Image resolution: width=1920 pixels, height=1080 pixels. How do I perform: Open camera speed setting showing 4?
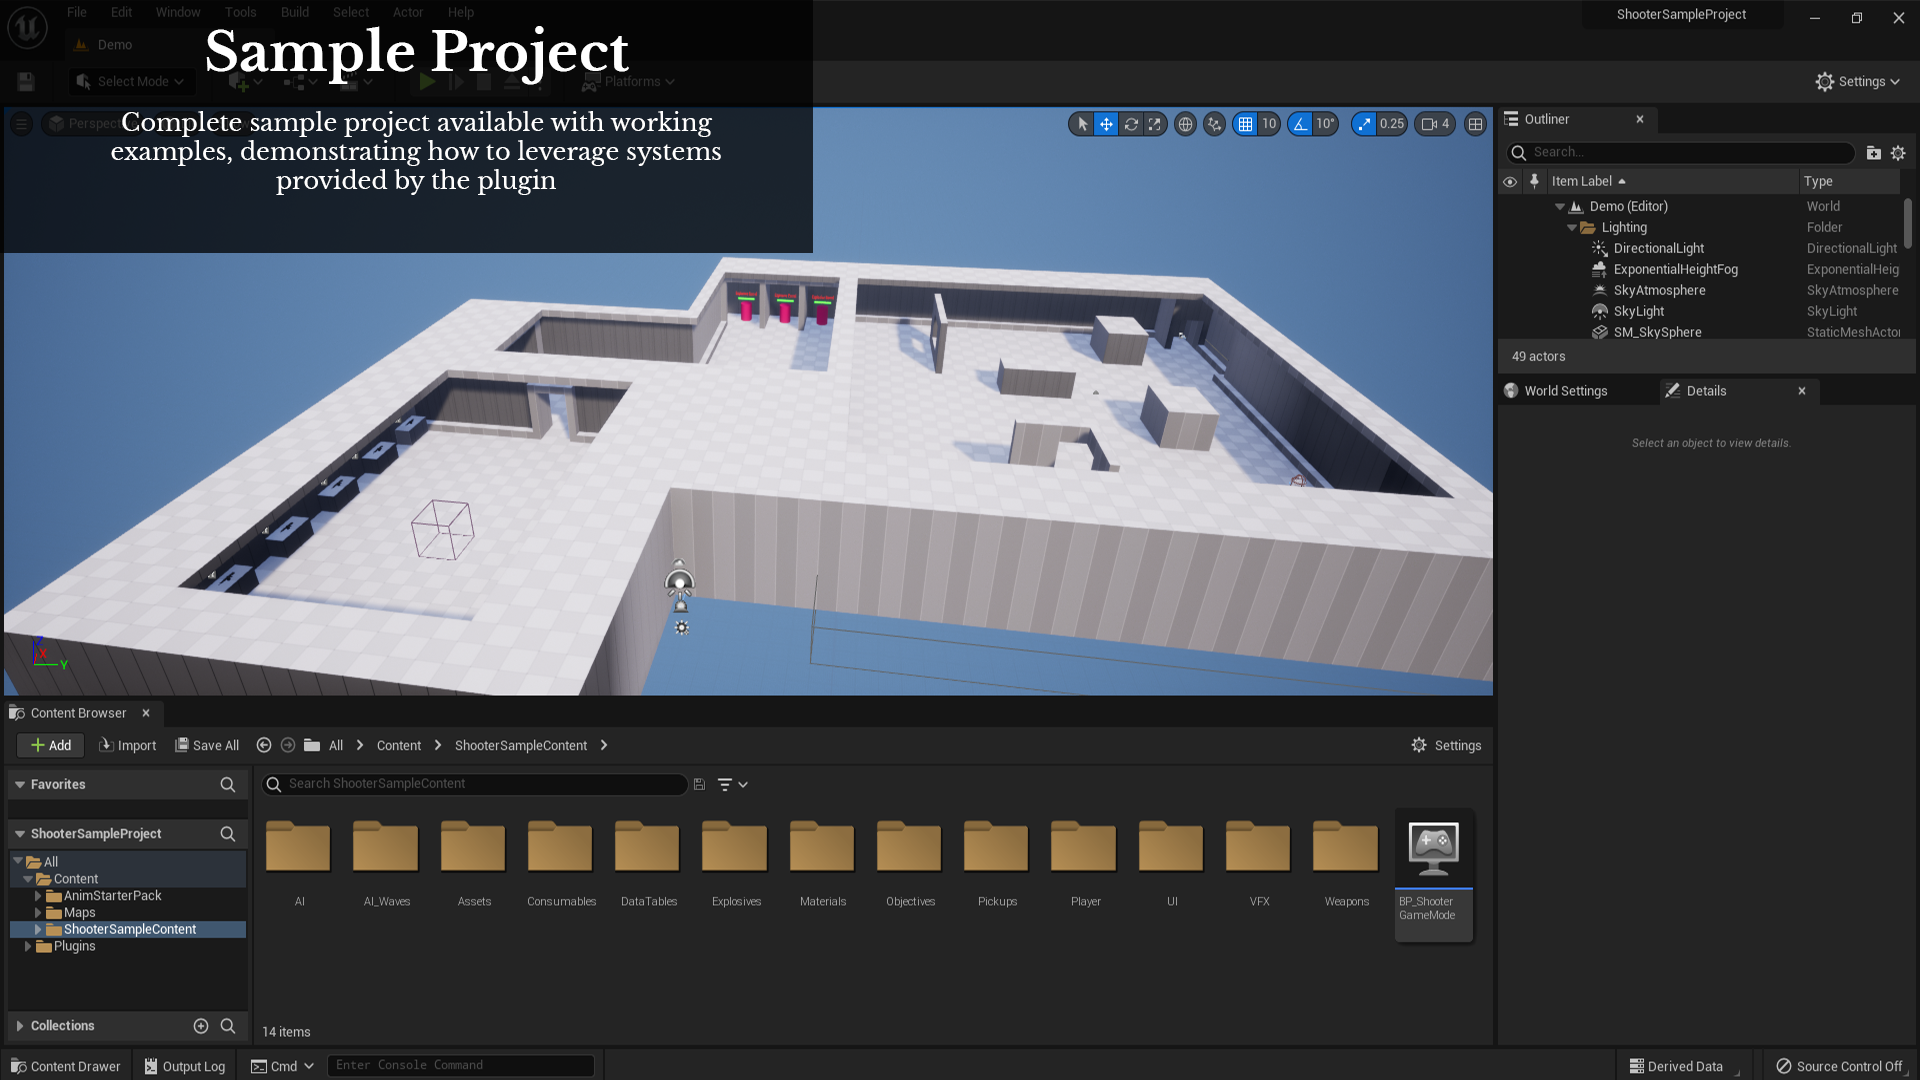[x=1435, y=124]
